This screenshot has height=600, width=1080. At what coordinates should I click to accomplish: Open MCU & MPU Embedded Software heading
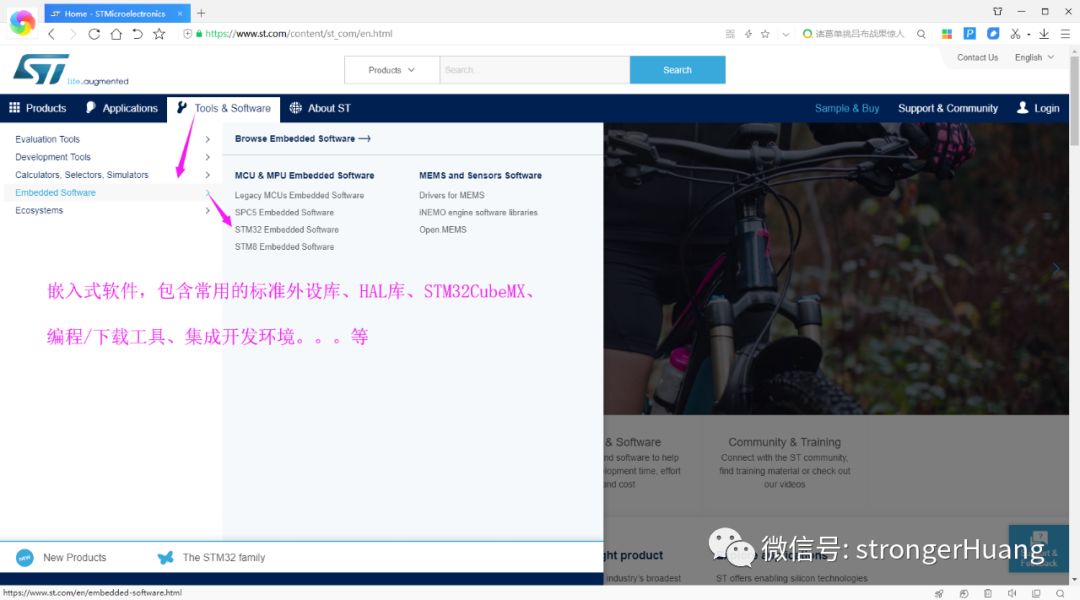pos(304,176)
